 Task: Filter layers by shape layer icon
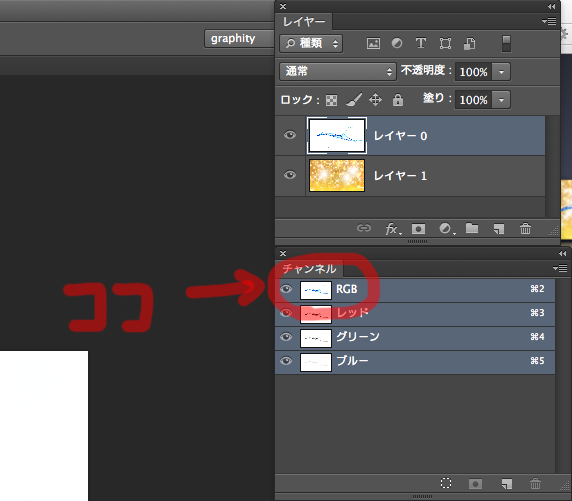[x=445, y=43]
